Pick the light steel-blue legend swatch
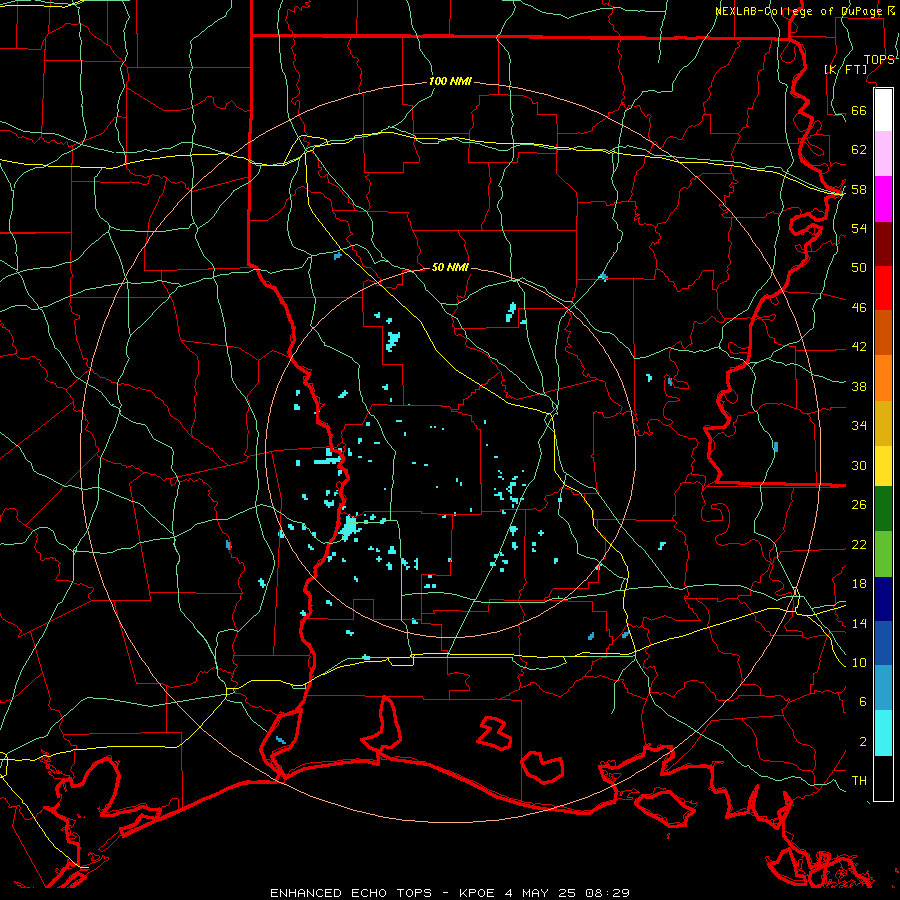This screenshot has height=900, width=900. 883,688
